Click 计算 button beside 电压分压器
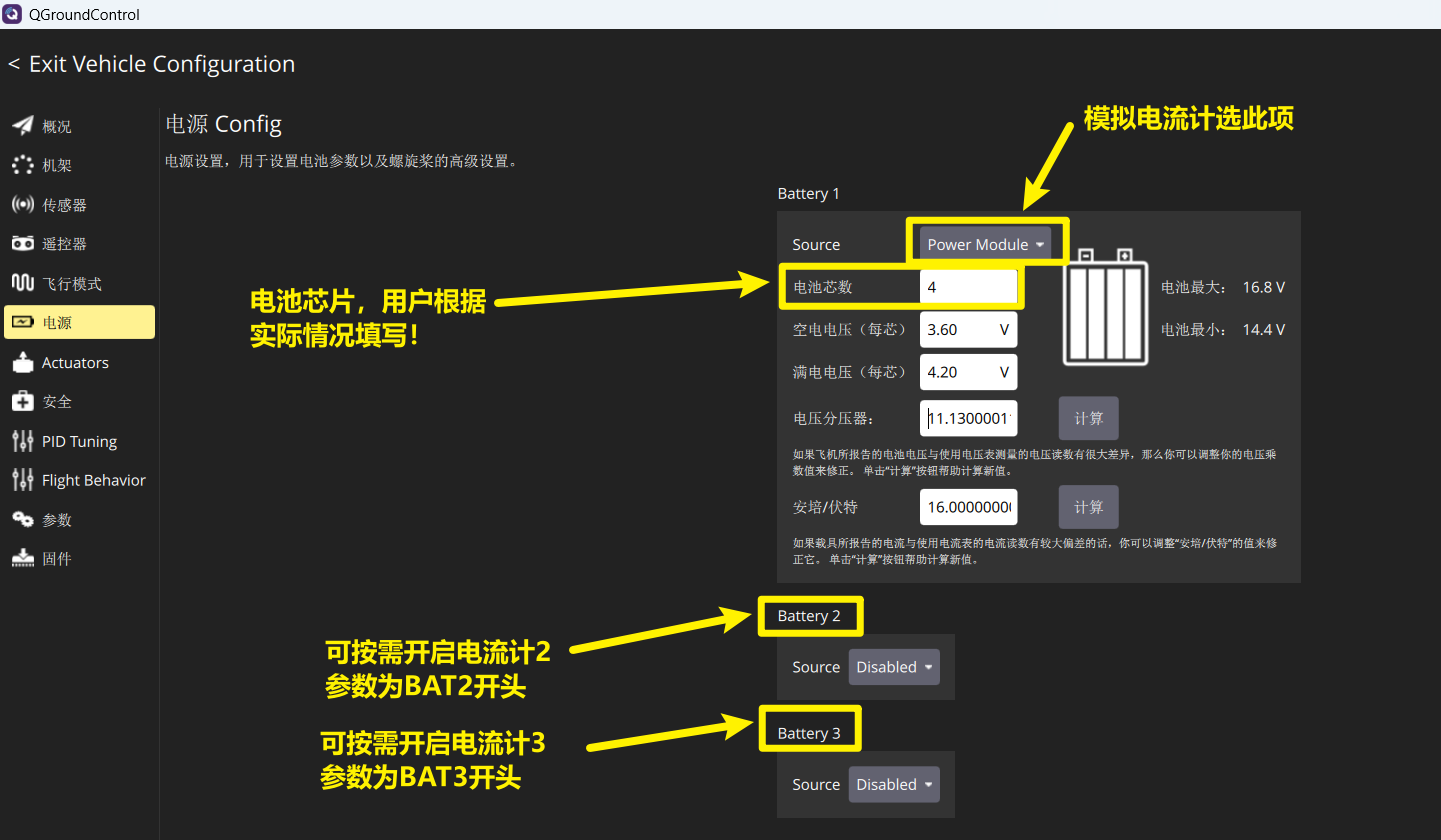Screen dimensions: 1441x840 (x=1088, y=419)
